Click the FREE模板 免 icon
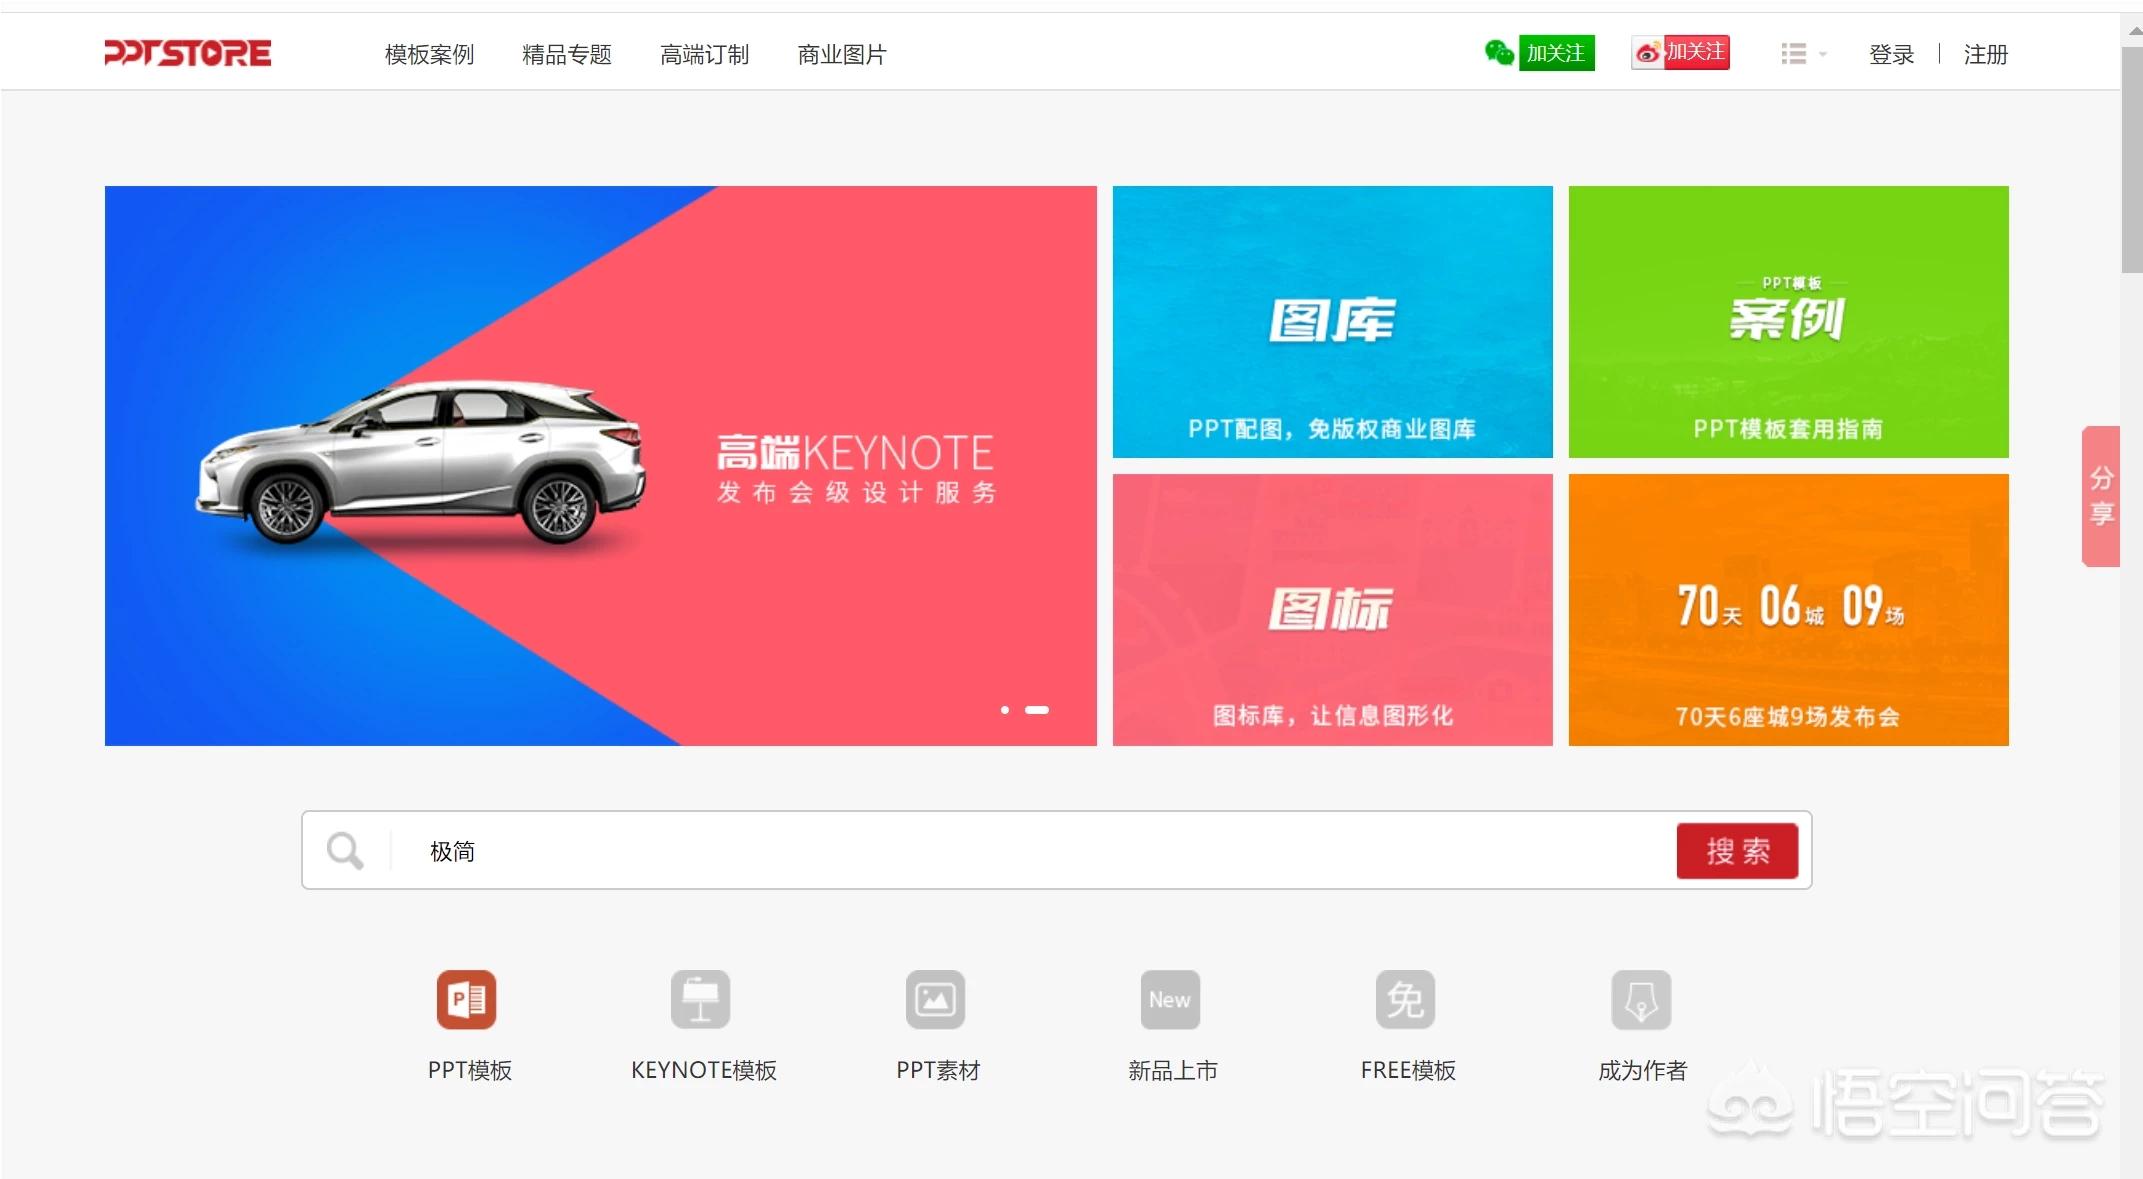 pyautogui.click(x=1405, y=999)
